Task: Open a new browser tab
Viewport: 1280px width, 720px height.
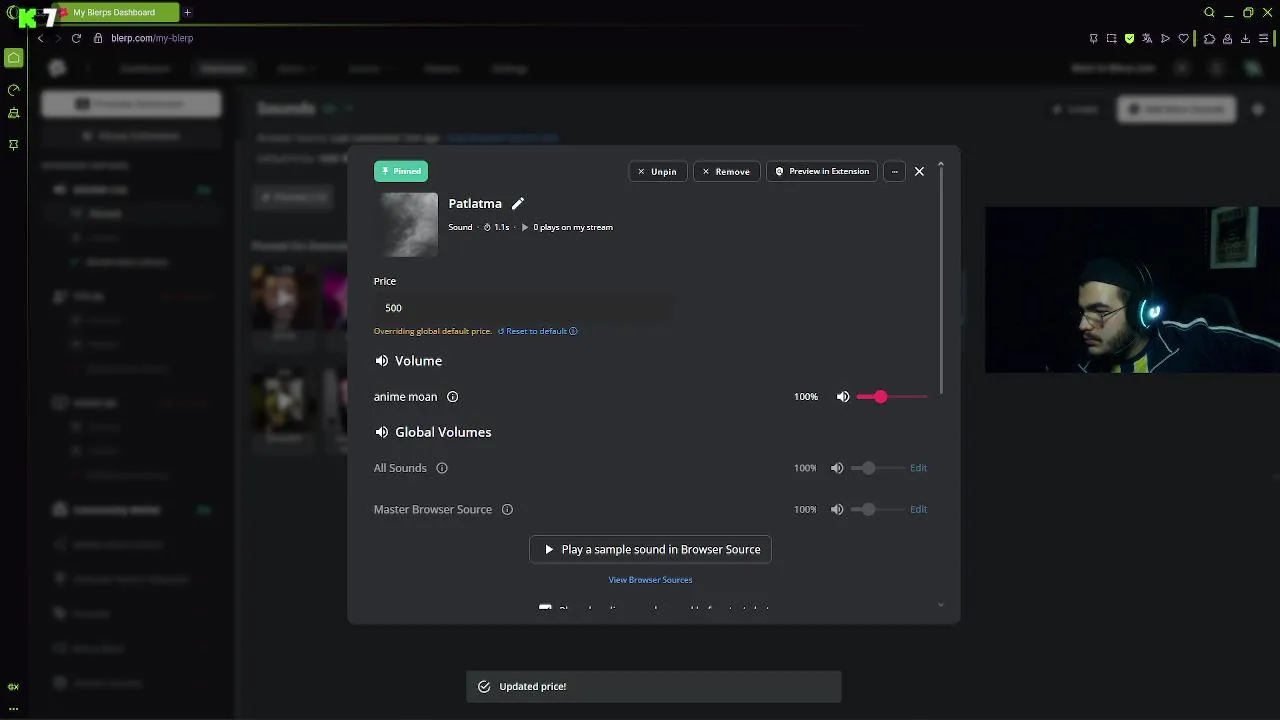Action: coord(187,12)
